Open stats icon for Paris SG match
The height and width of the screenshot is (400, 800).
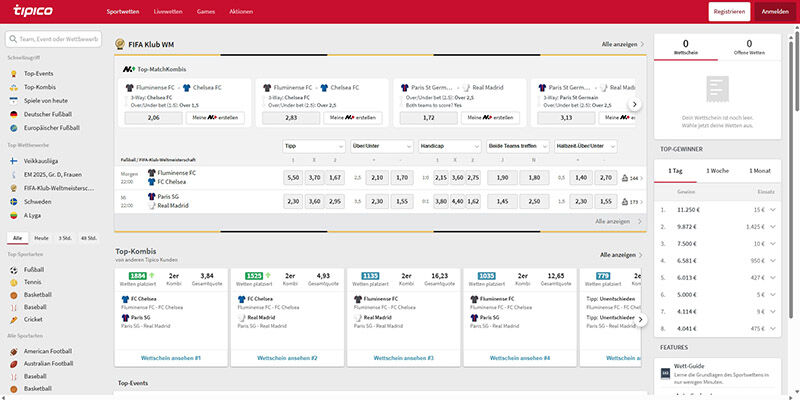(626, 202)
